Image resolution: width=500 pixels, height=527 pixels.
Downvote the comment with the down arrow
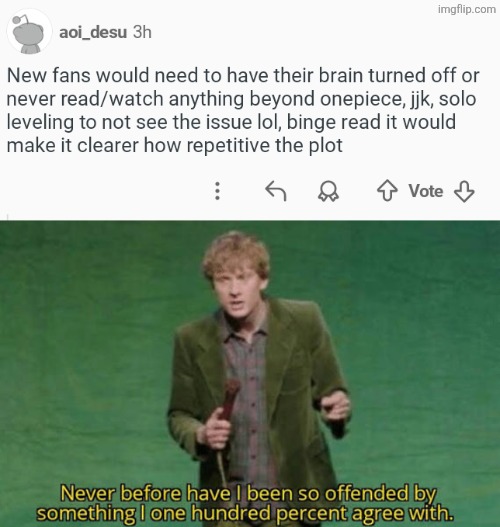(x=464, y=191)
